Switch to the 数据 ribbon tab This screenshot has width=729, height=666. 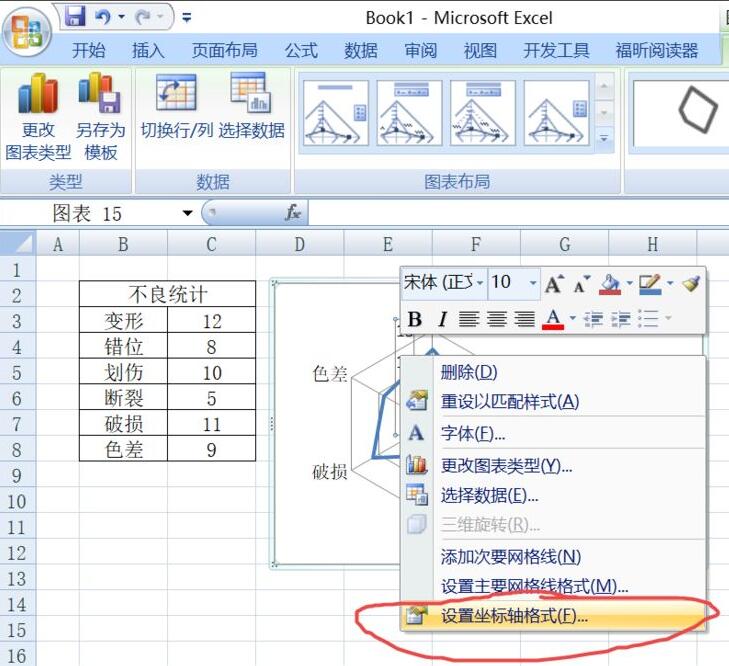361,50
